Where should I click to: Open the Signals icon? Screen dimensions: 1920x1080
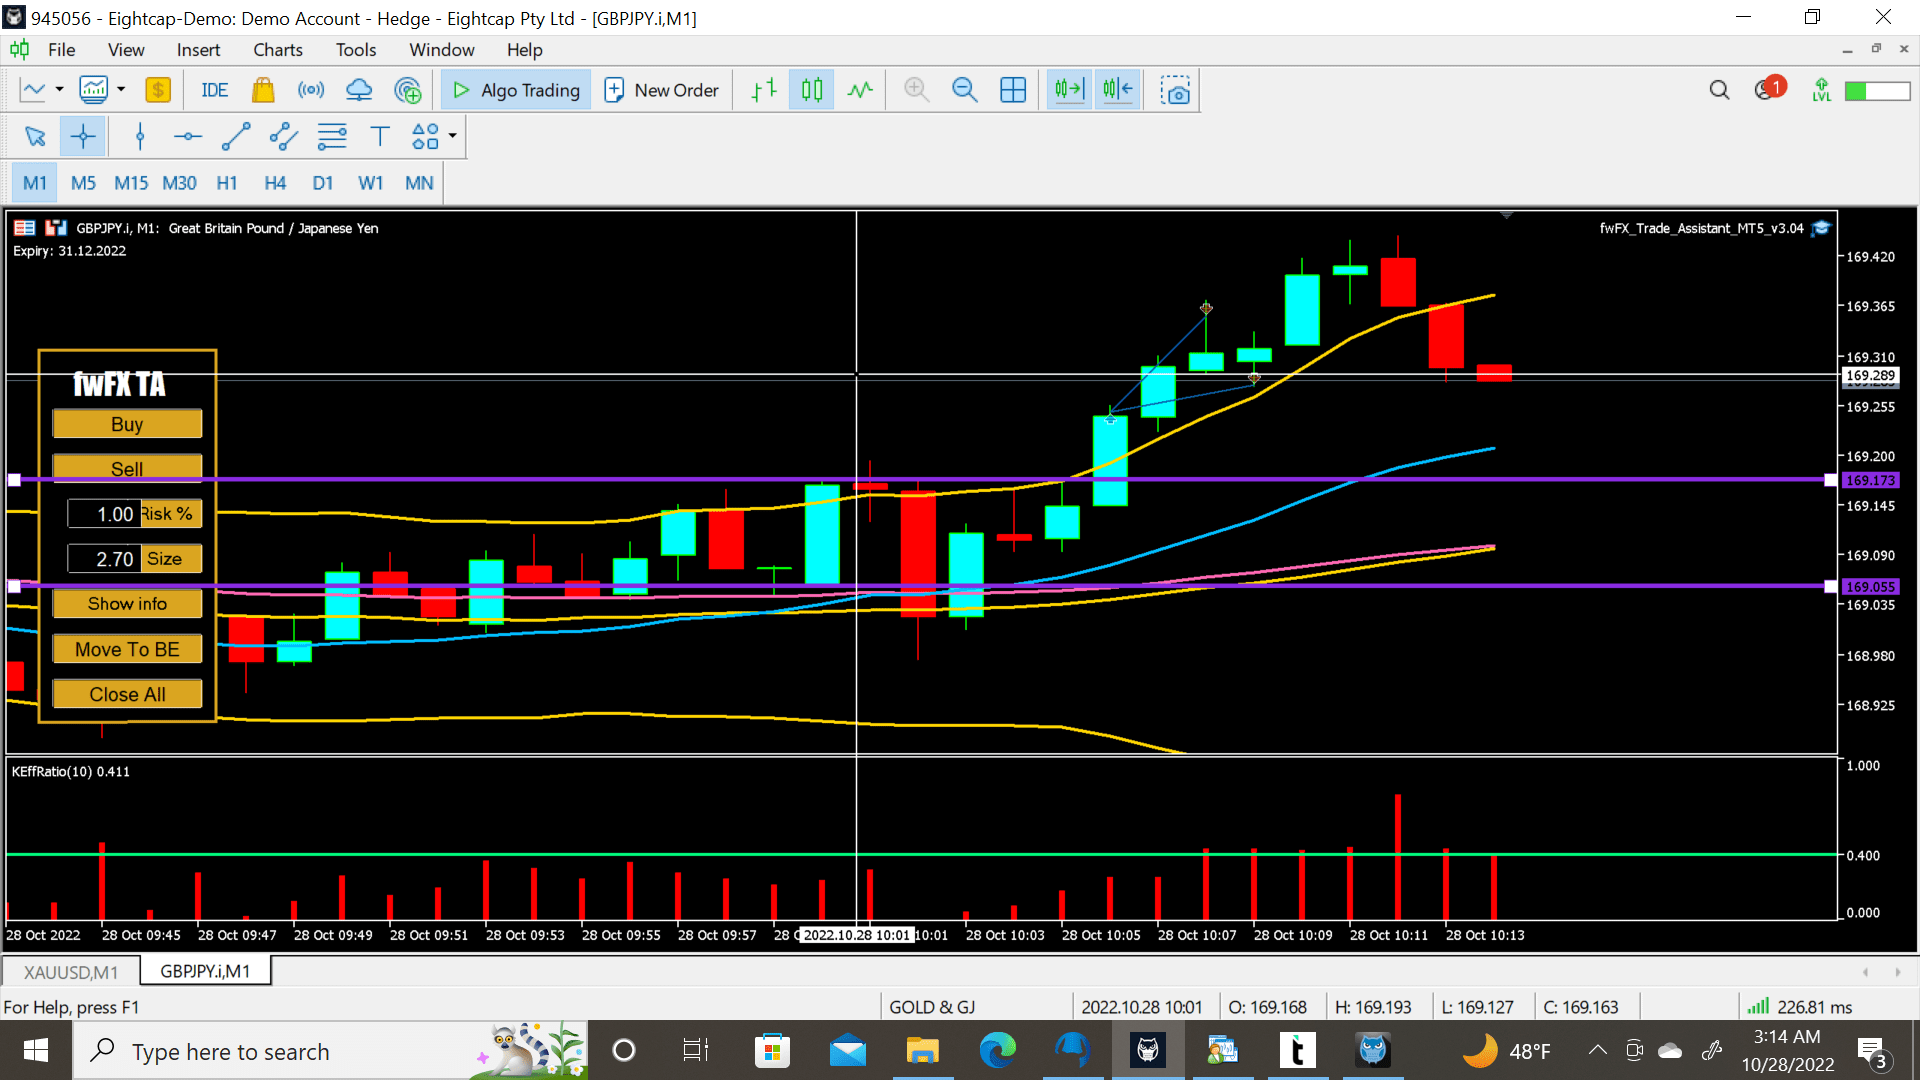coord(311,90)
